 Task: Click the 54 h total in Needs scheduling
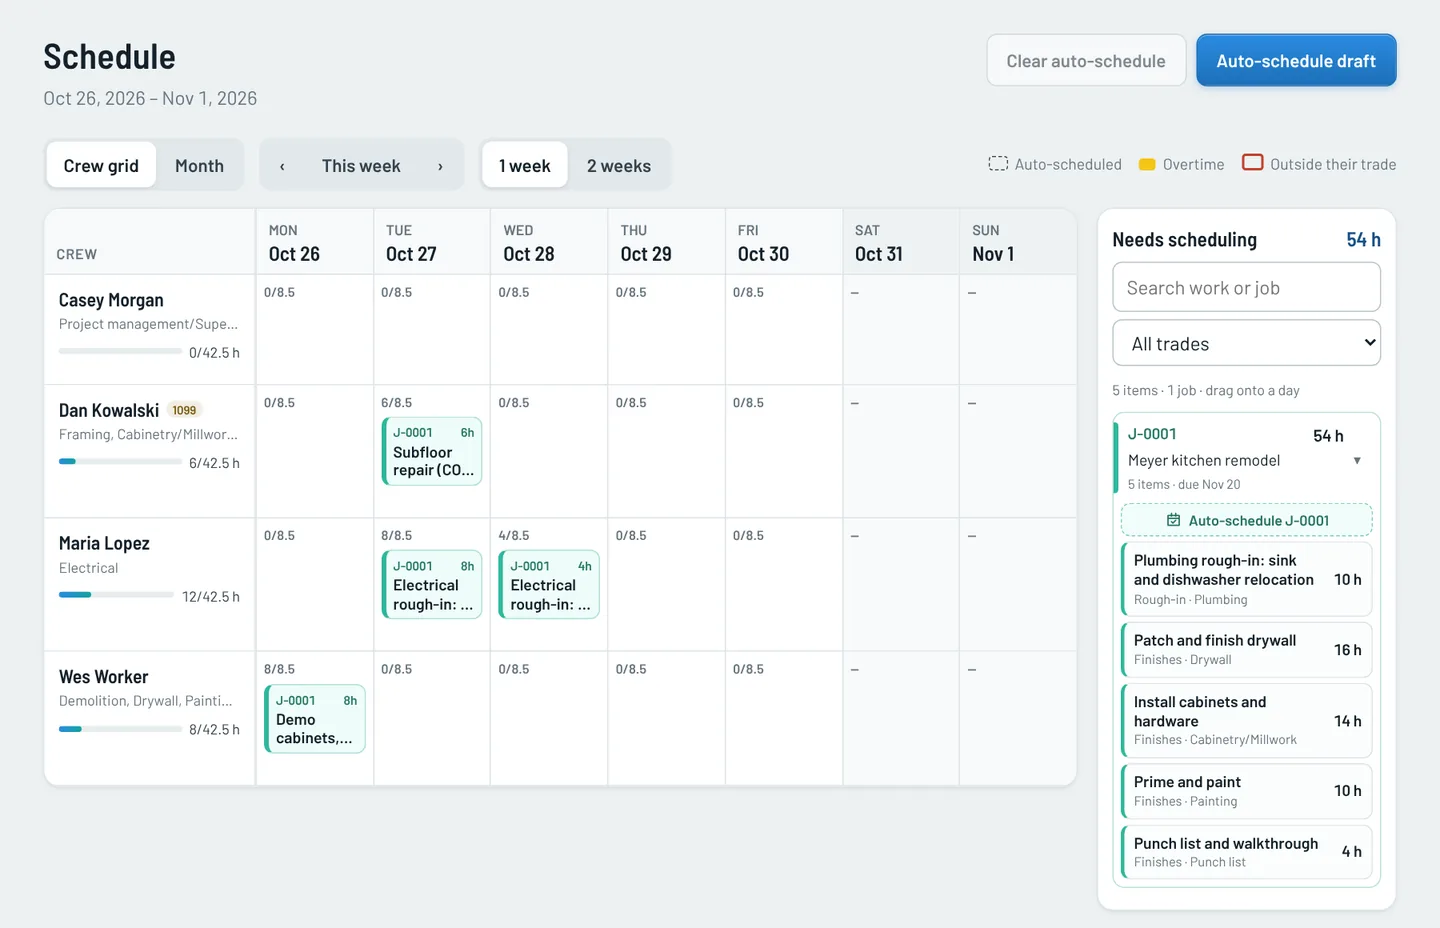click(x=1363, y=240)
